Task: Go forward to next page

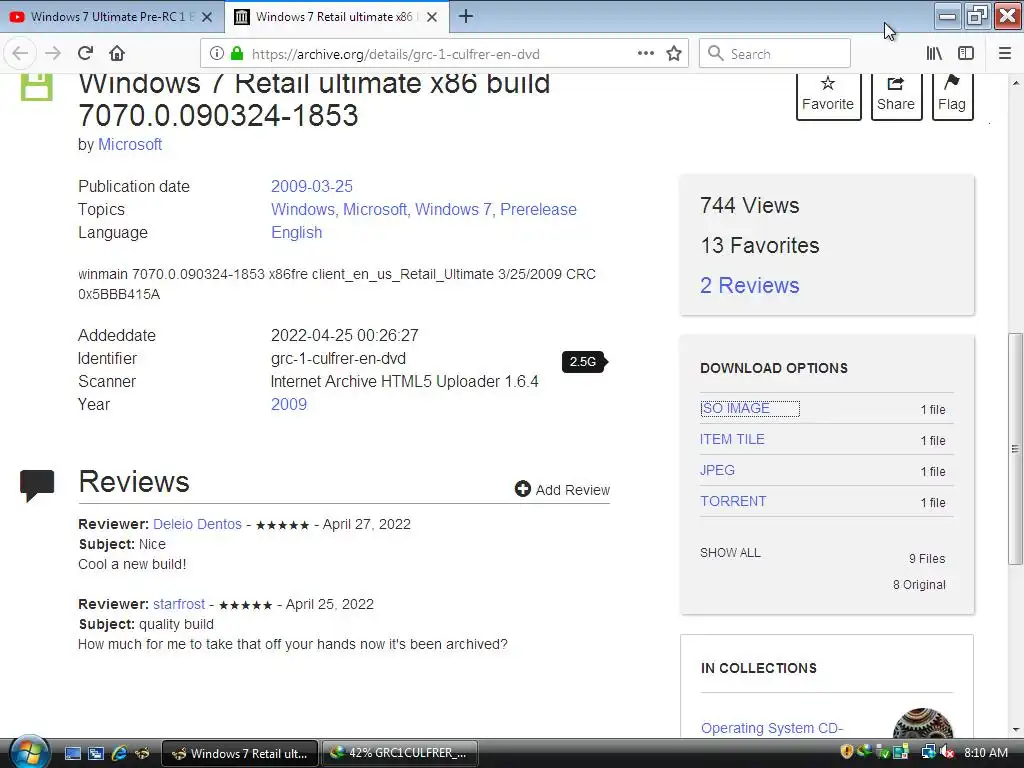Action: (x=53, y=54)
